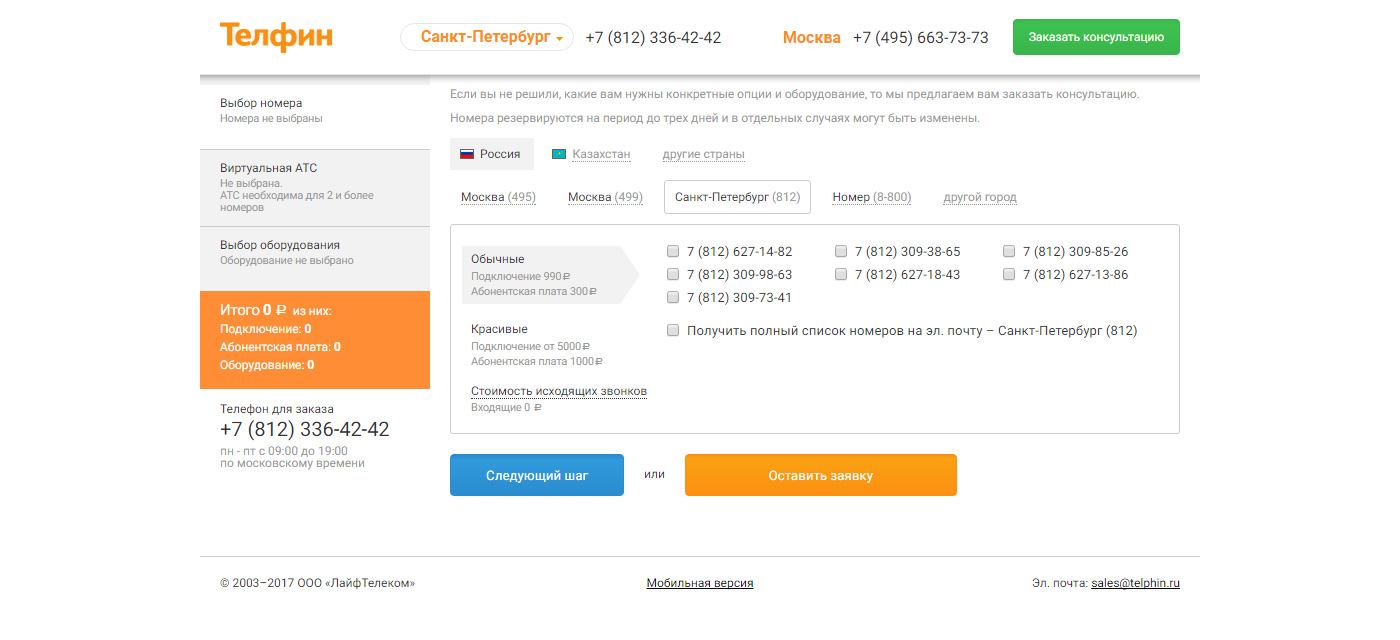
Task: Open the другие страны option
Action: point(703,154)
